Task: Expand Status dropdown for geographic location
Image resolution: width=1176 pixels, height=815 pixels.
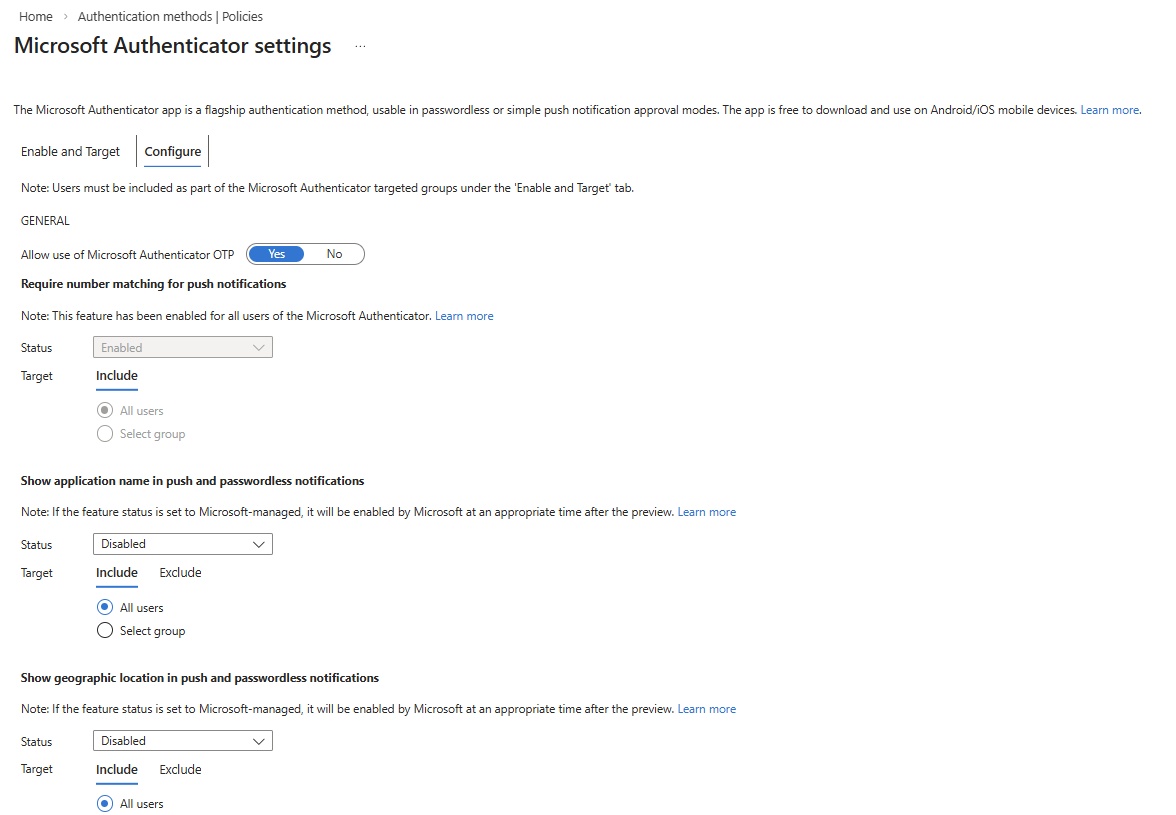Action: [182, 741]
